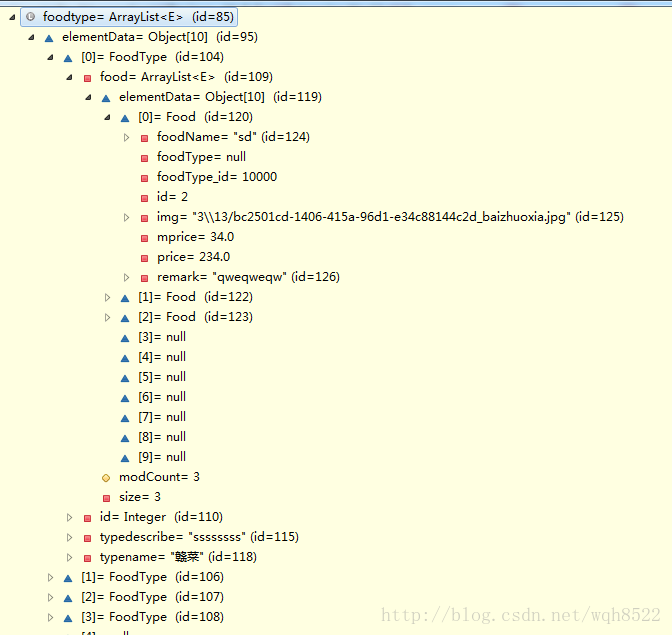Screen dimensions: 672x635
Task: Click the blue triangle icon beside elementData (id=95)
Action: 49,37
